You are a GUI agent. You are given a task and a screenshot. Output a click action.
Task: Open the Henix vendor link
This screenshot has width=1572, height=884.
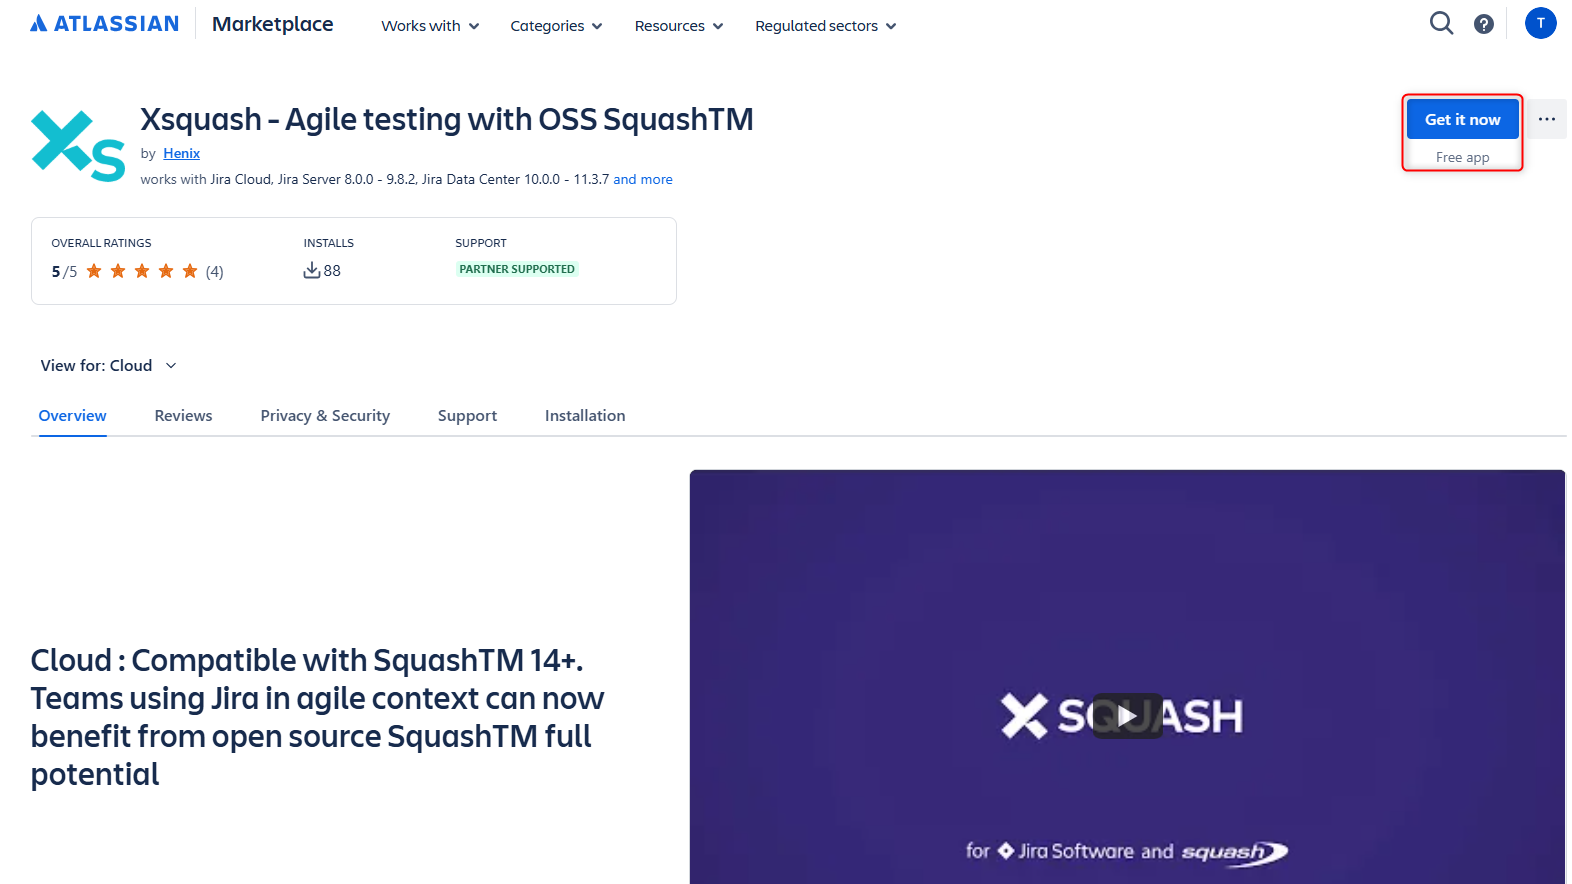point(182,153)
